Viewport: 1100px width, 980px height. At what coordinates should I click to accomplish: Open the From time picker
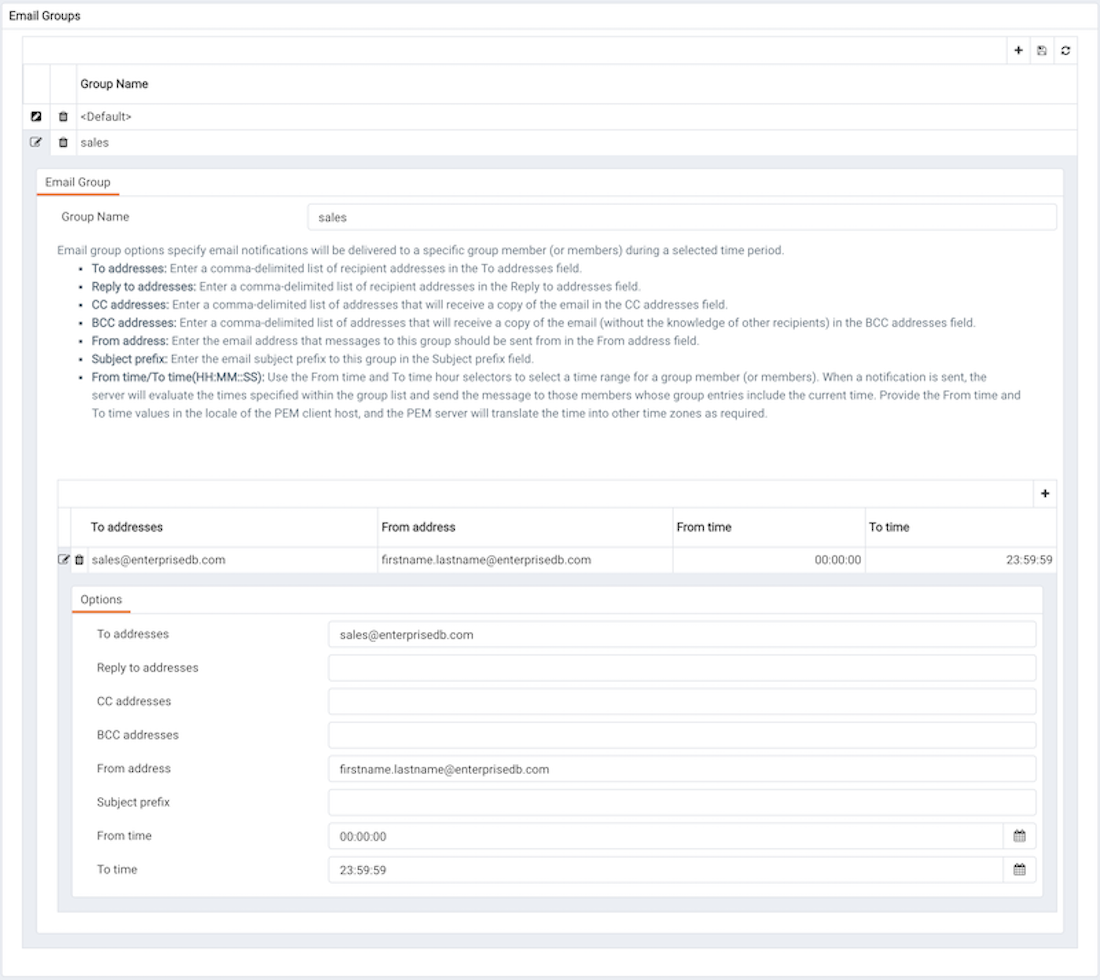point(1019,836)
